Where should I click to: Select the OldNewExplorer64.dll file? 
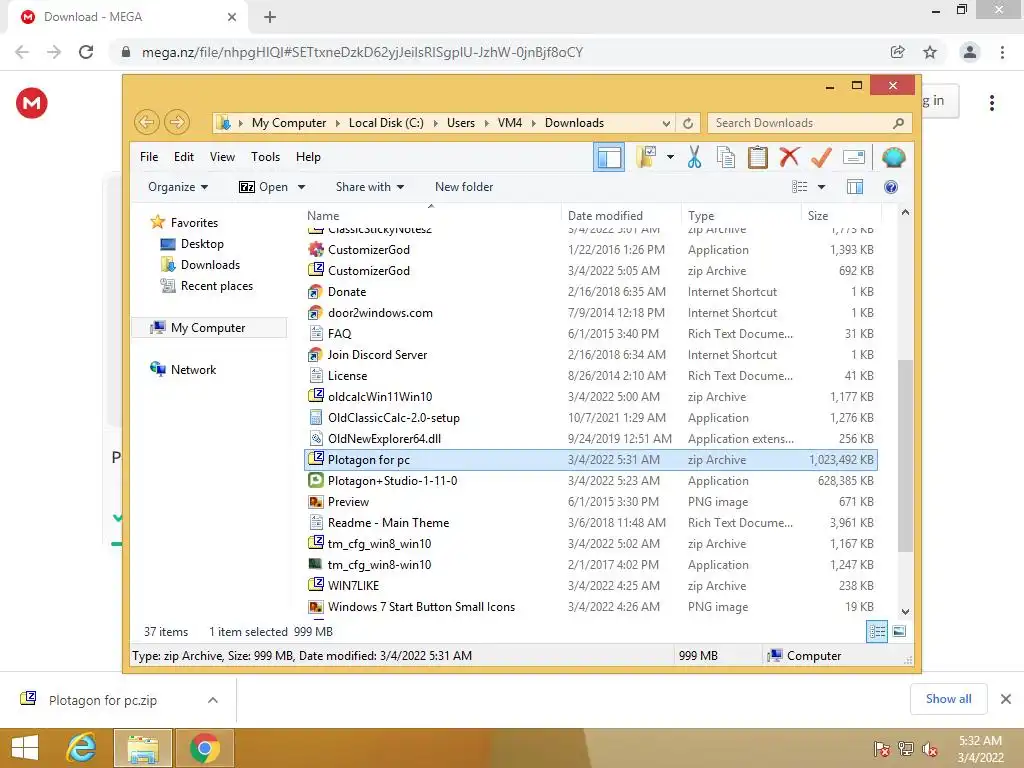590,439
